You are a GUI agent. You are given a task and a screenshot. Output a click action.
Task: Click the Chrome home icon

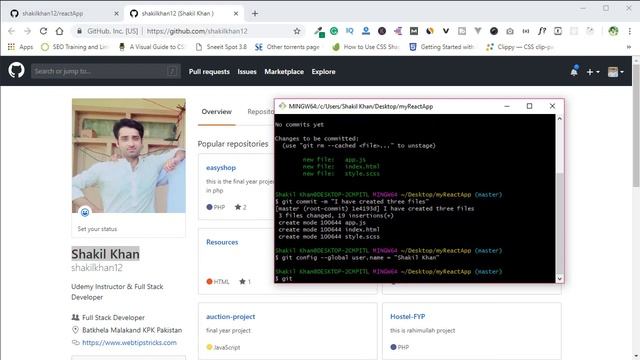point(60,31)
